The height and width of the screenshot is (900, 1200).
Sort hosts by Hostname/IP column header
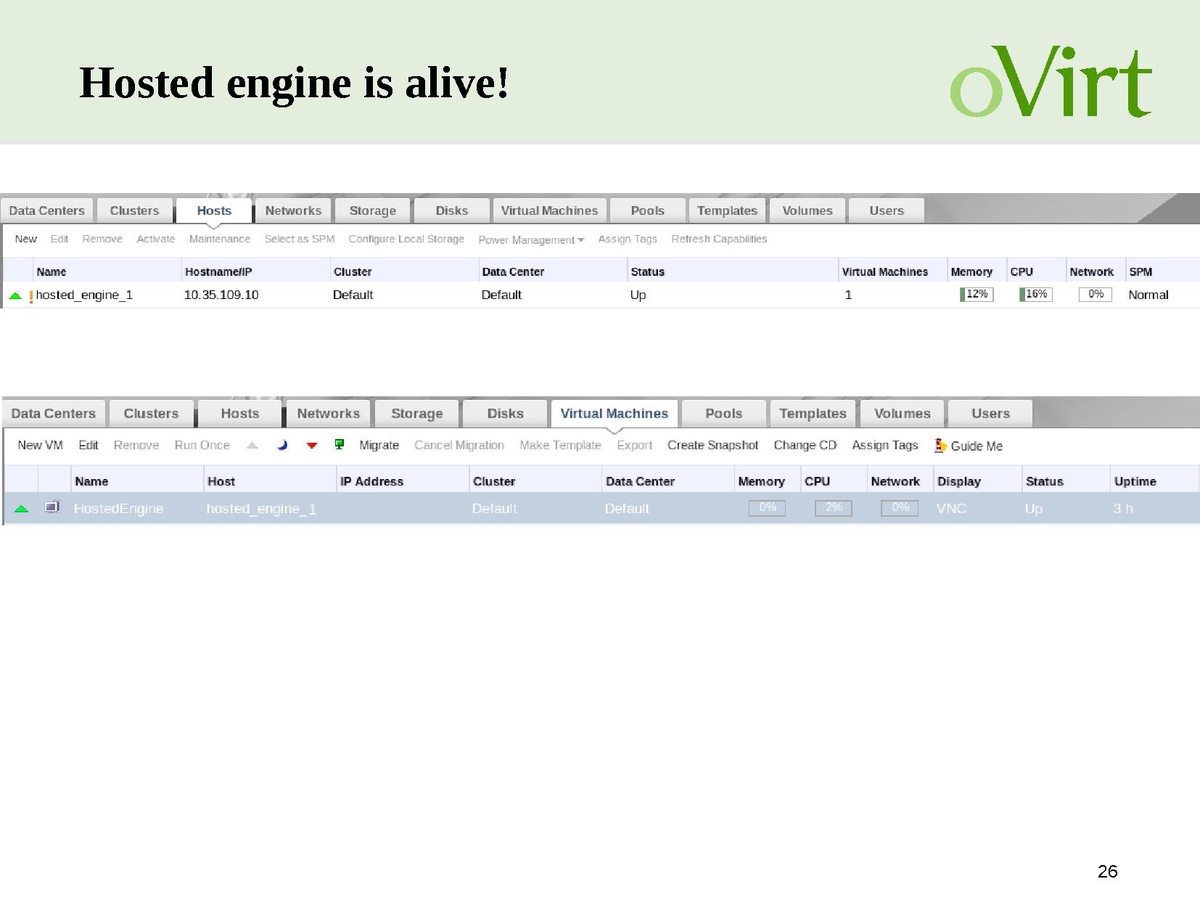click(x=218, y=272)
